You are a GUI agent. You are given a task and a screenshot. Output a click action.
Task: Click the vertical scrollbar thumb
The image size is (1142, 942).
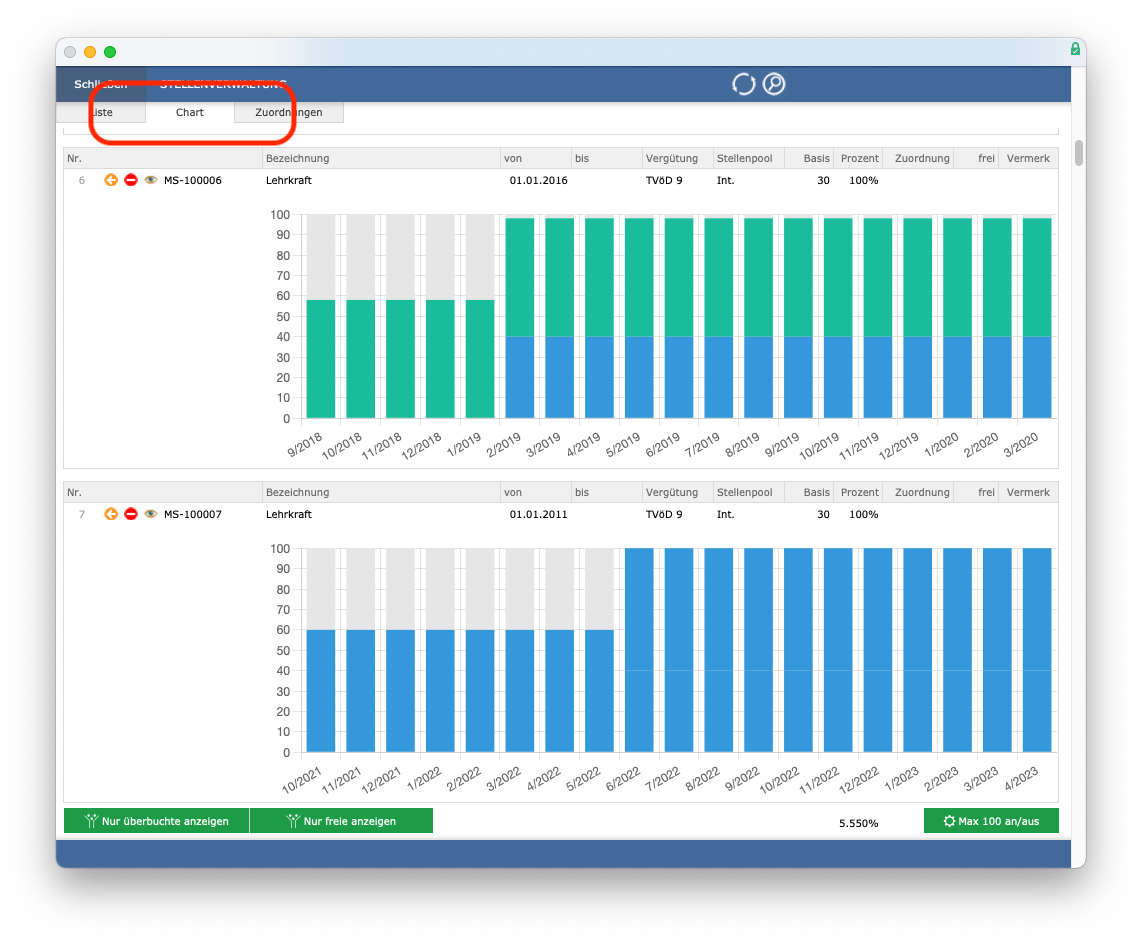pos(1079,152)
